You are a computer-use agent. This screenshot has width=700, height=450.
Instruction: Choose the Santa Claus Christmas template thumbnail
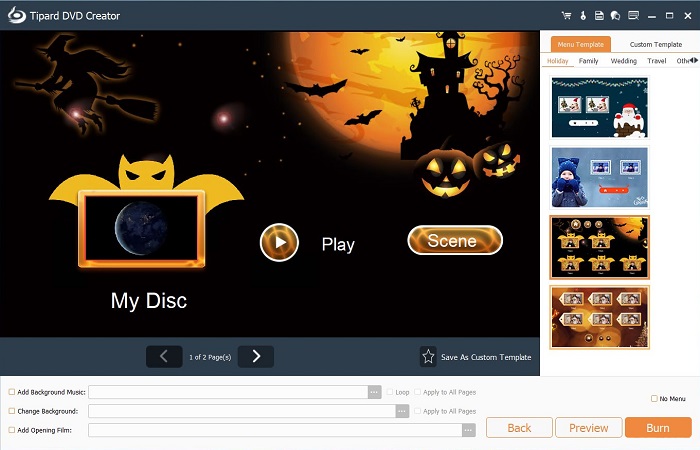point(599,107)
